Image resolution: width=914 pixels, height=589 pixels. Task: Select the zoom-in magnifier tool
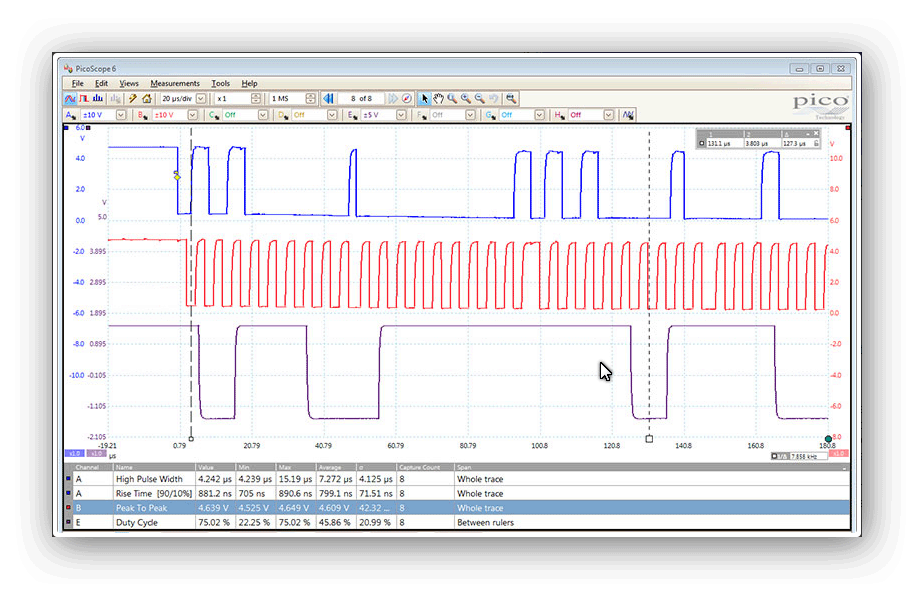click(465, 98)
